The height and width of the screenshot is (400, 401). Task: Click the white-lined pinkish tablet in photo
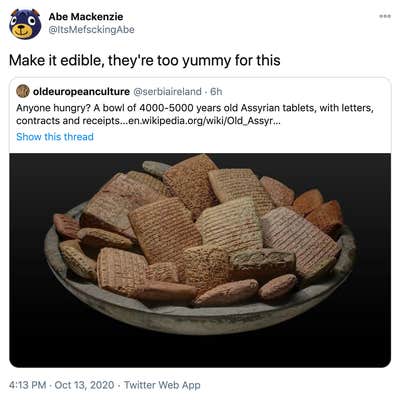point(299,241)
